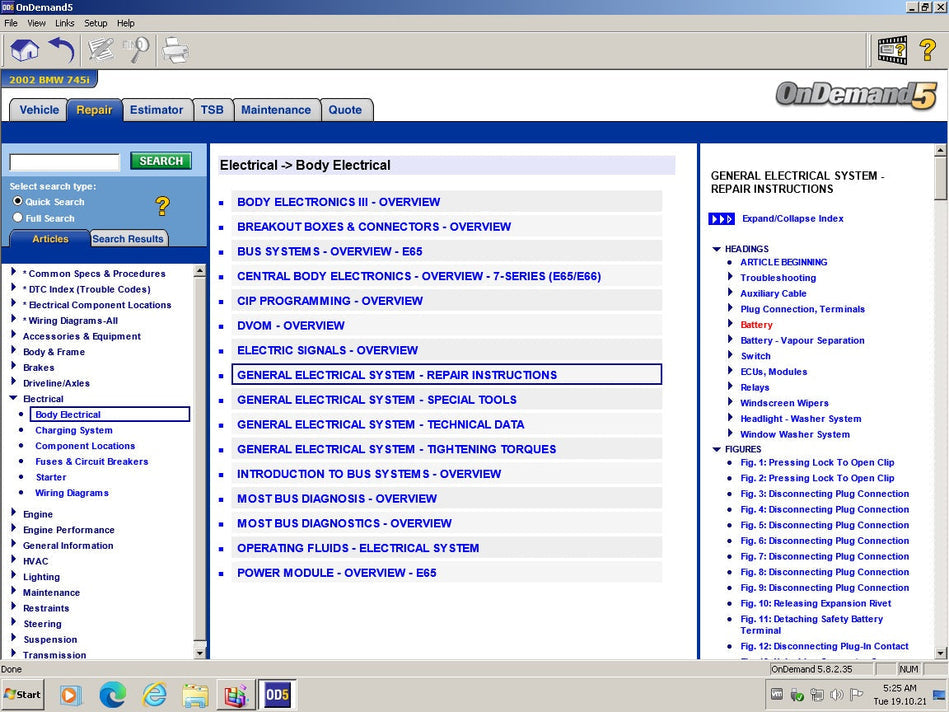The width and height of the screenshot is (949, 712).
Task: Expand the Engine category in tree
Action: (14, 514)
